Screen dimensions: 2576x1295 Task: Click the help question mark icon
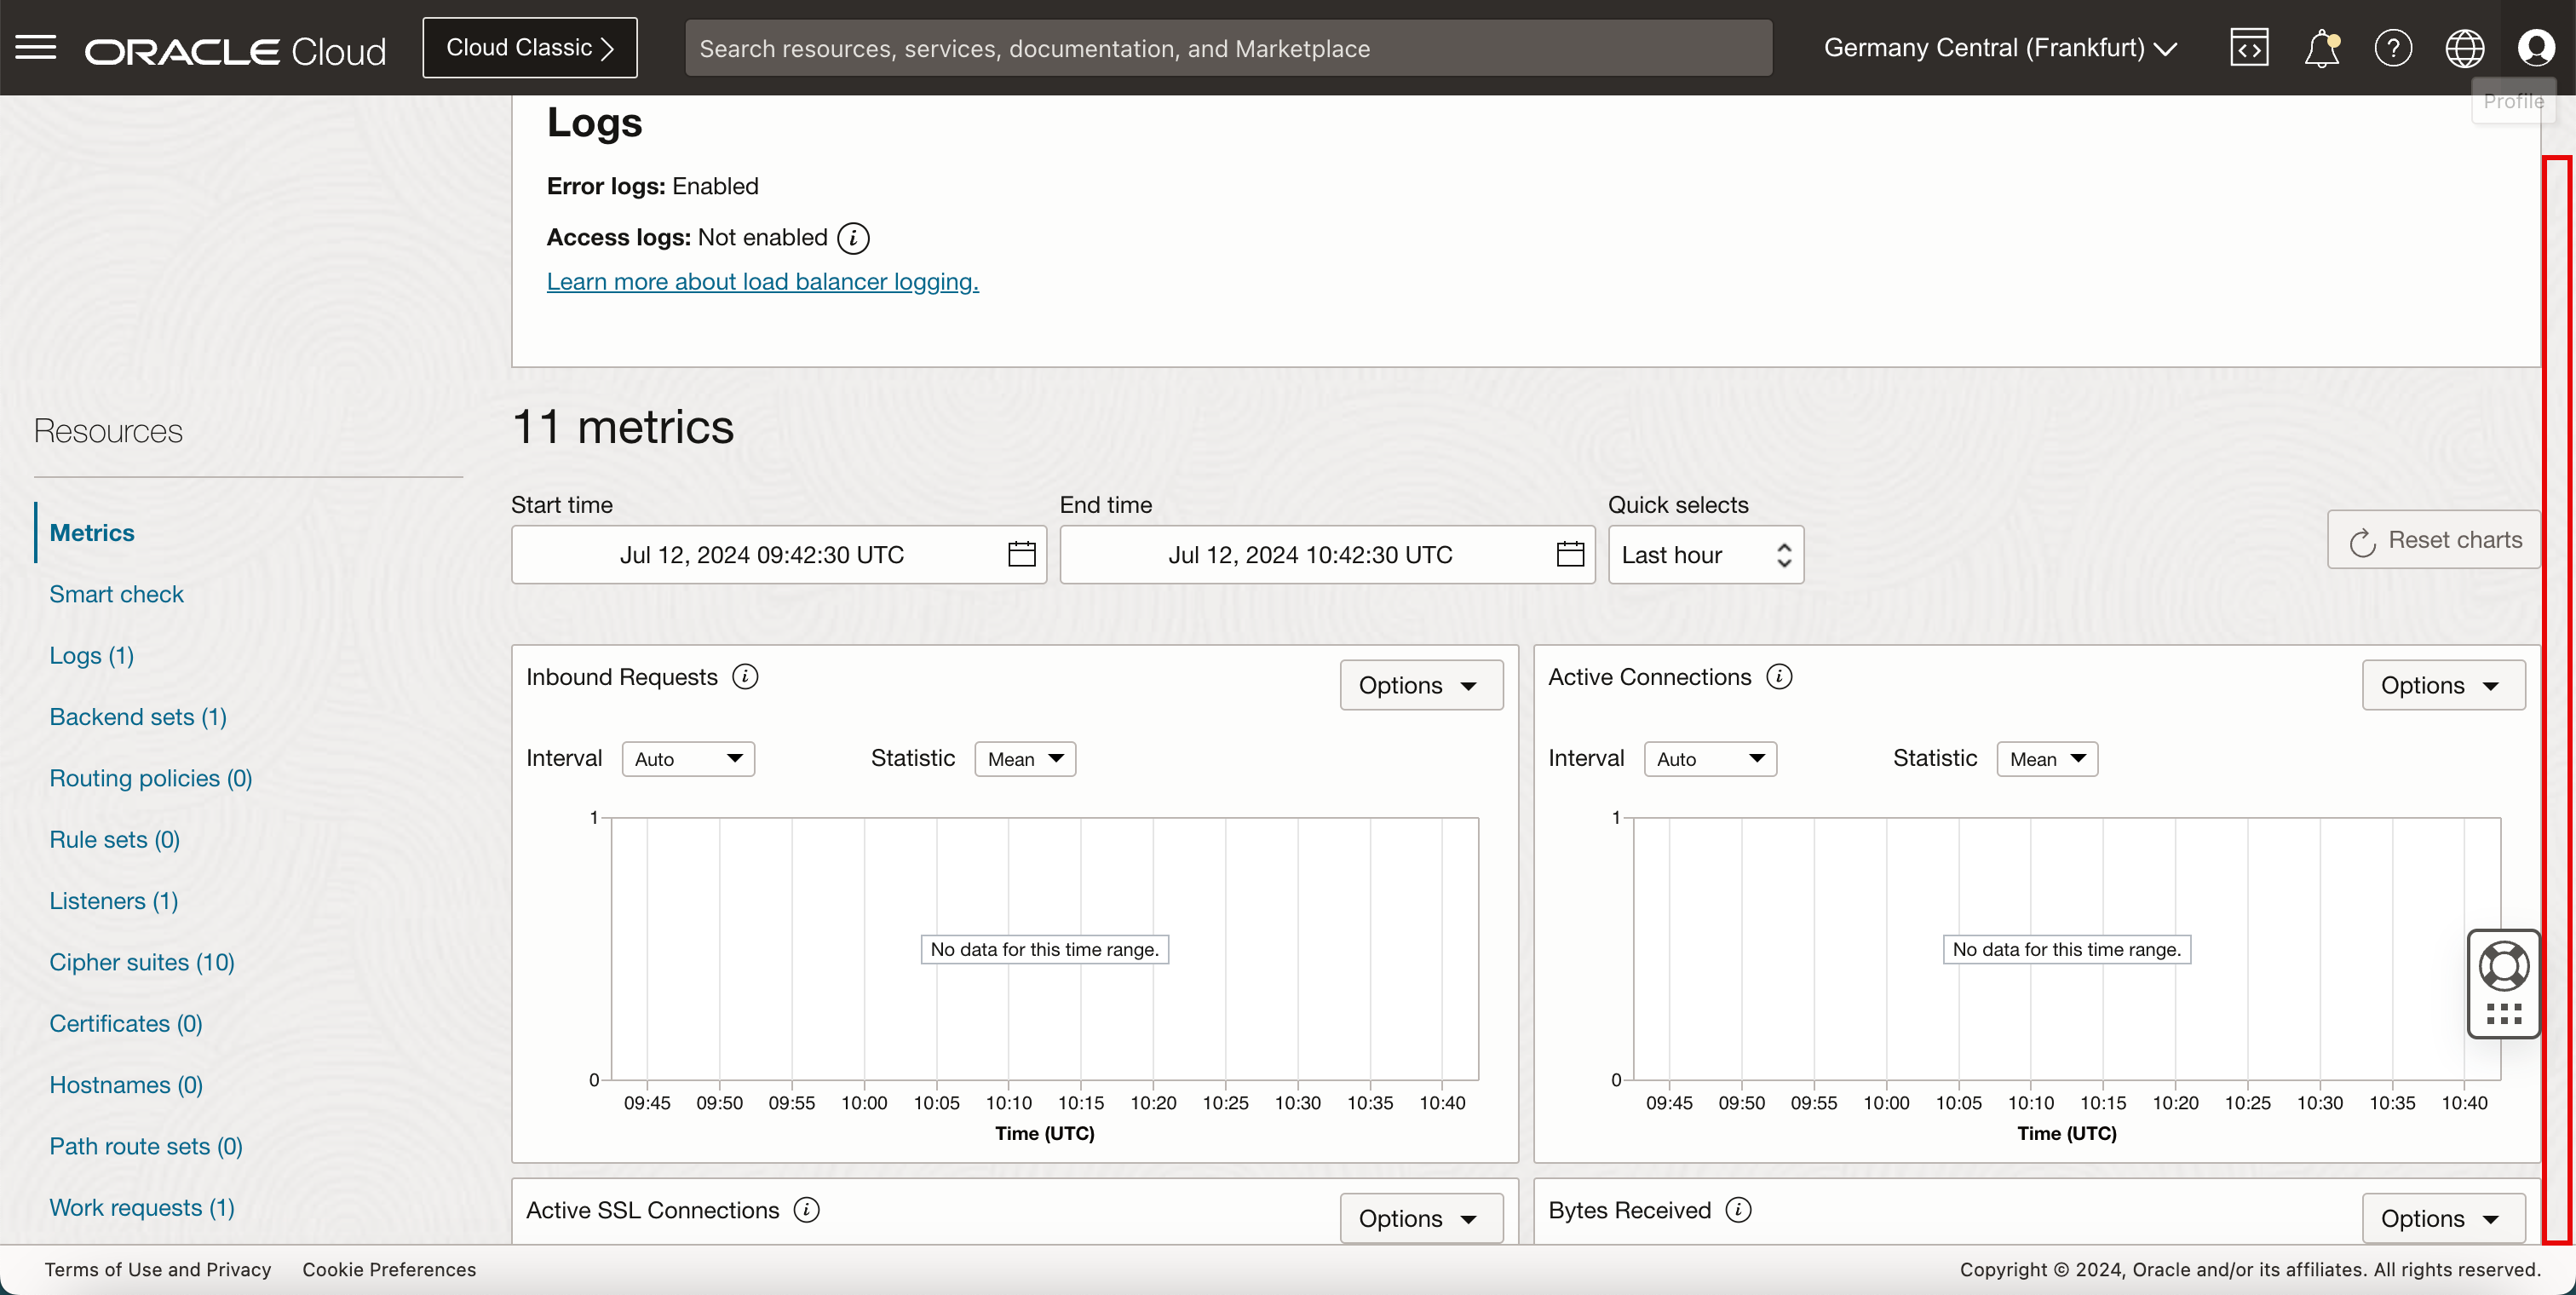[2393, 48]
